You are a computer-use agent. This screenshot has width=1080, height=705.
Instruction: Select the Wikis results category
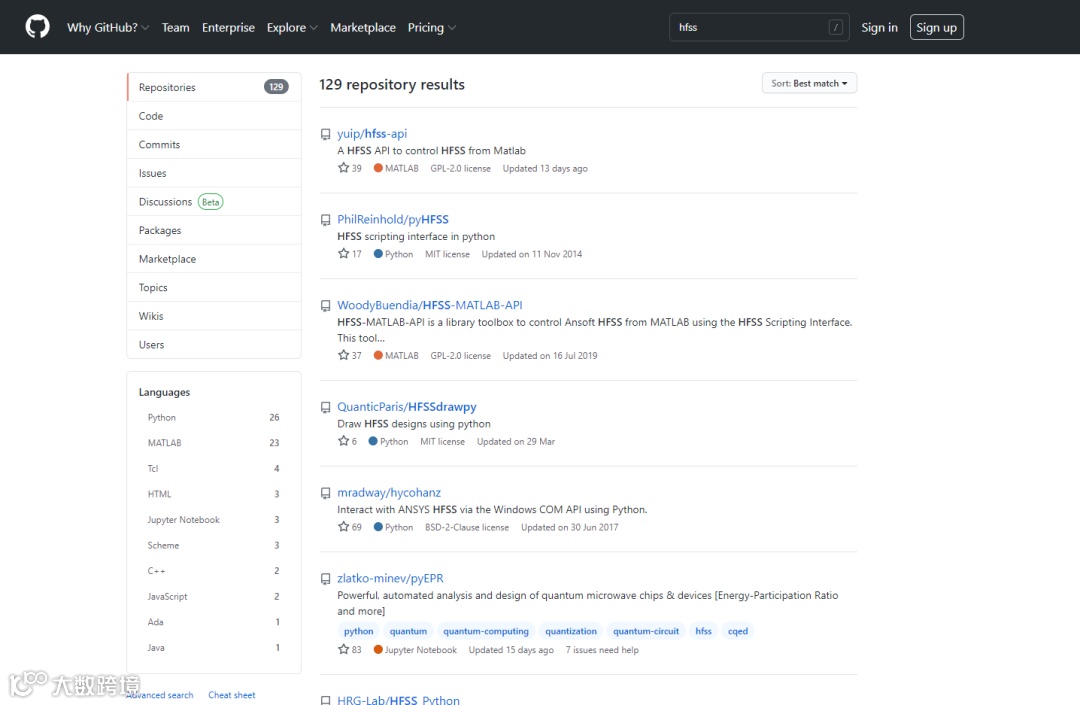(x=214, y=316)
